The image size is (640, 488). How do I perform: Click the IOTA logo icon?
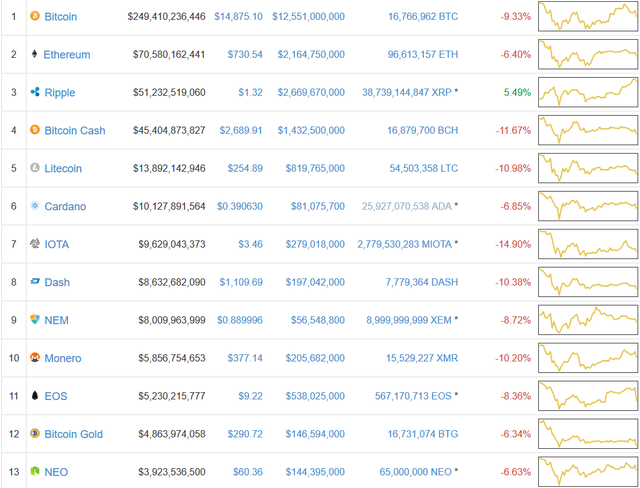(35, 244)
